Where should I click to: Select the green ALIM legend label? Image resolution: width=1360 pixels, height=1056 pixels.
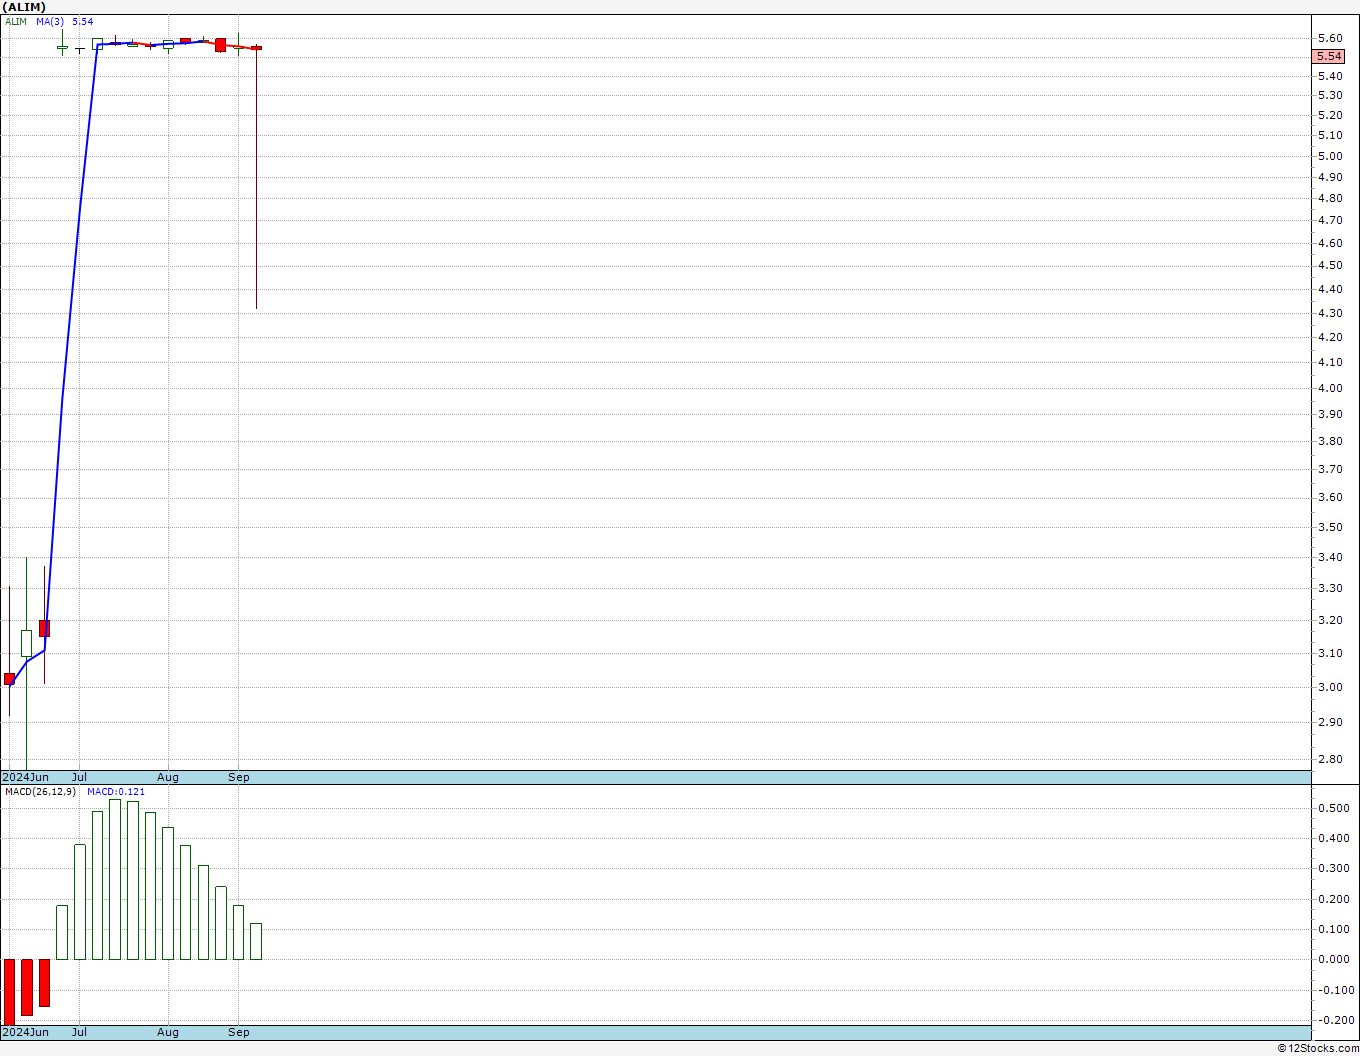coord(15,21)
